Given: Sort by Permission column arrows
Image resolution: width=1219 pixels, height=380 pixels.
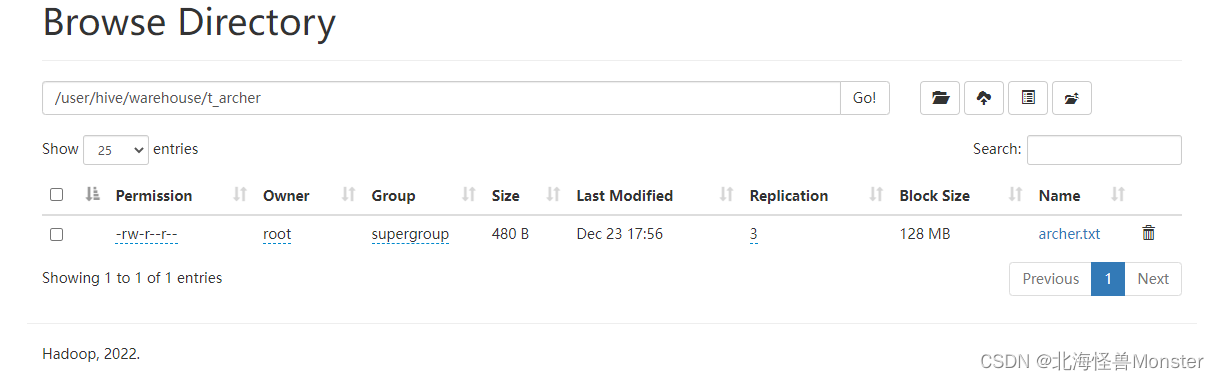Looking at the screenshot, I should pyautogui.click(x=240, y=195).
